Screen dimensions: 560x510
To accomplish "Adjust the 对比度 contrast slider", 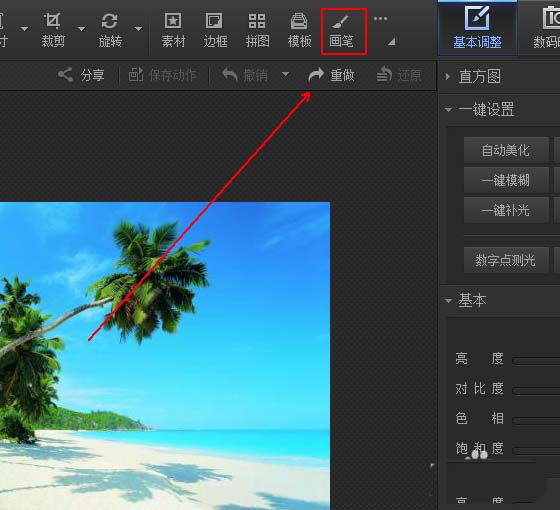I will coord(536,391).
